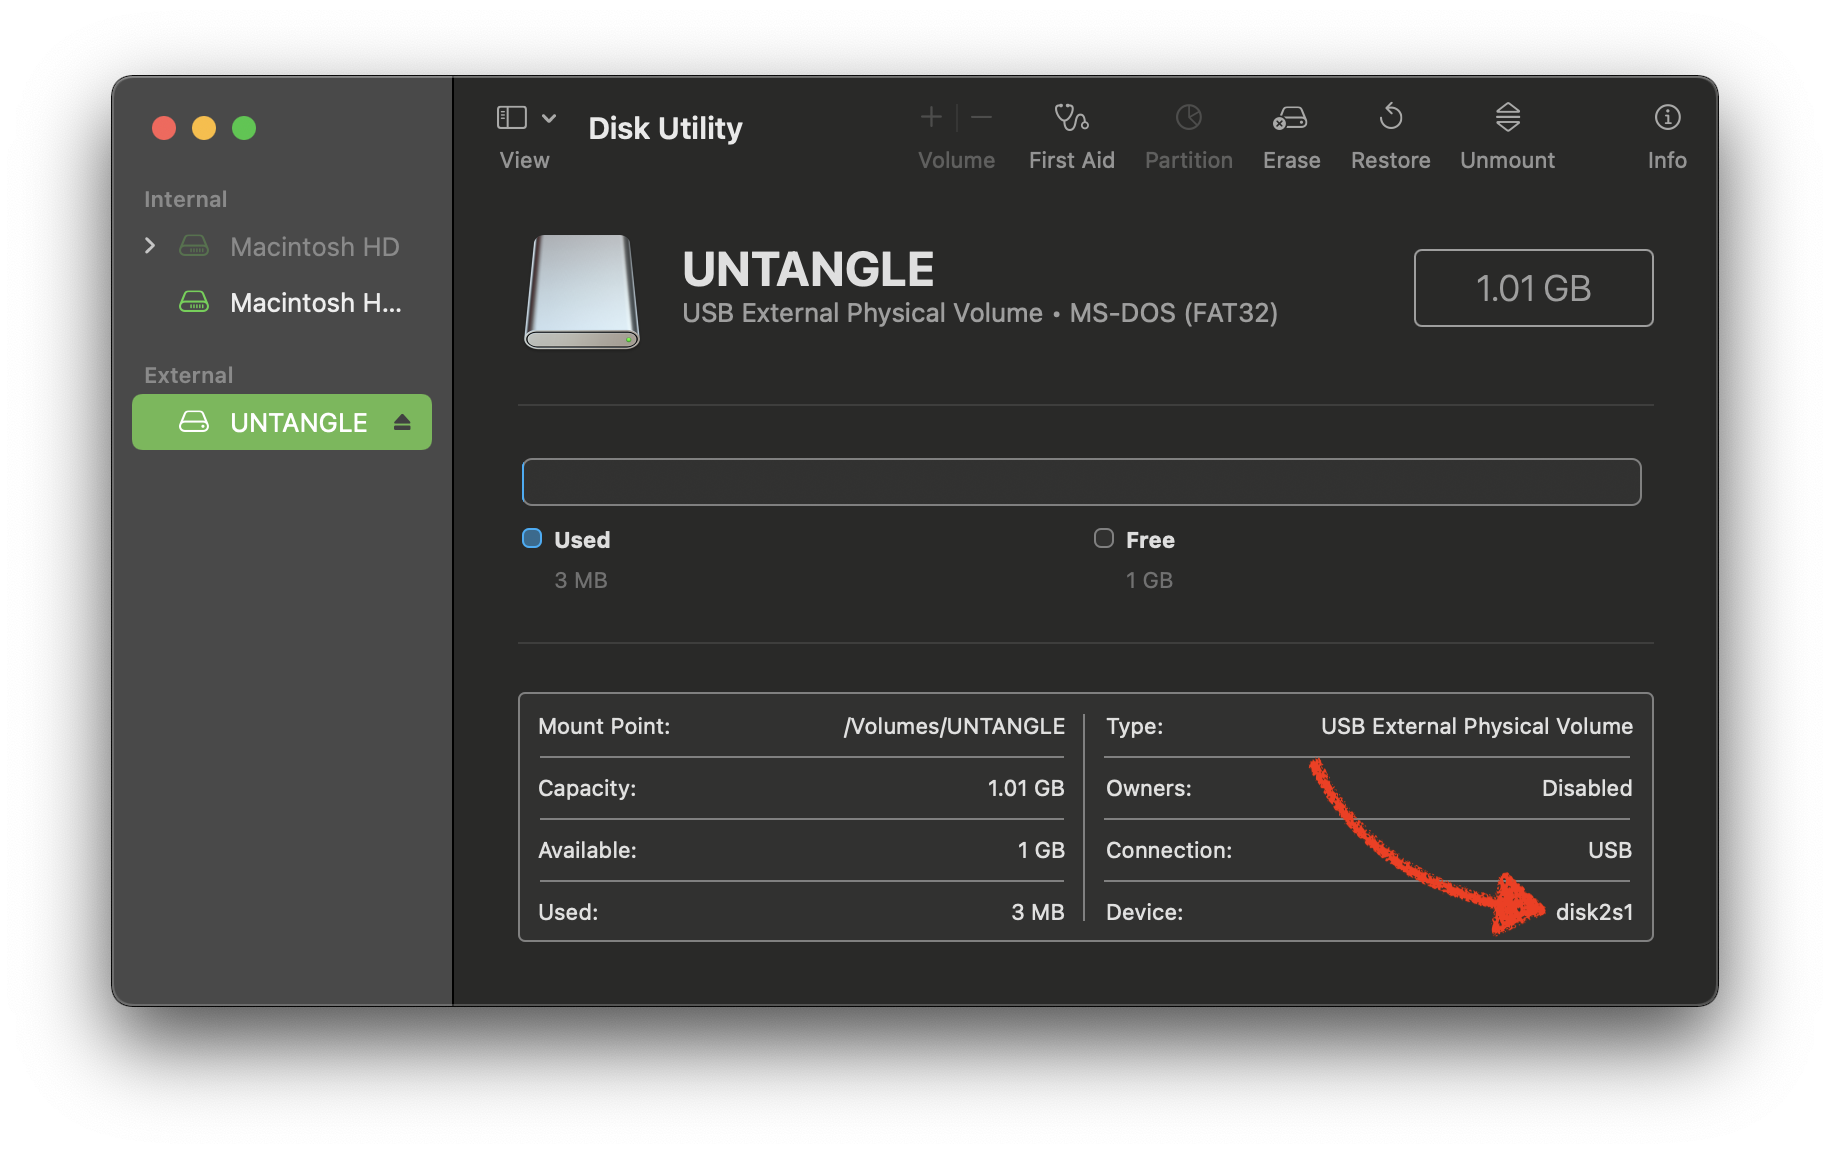Screen dimensions: 1830x1154
Task: Click the red close window button
Action: click(164, 128)
